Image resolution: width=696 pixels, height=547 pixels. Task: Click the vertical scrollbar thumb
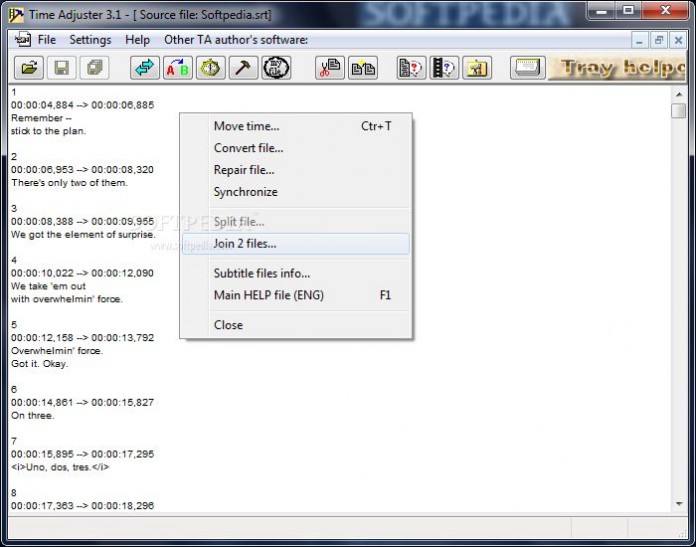tap(679, 111)
